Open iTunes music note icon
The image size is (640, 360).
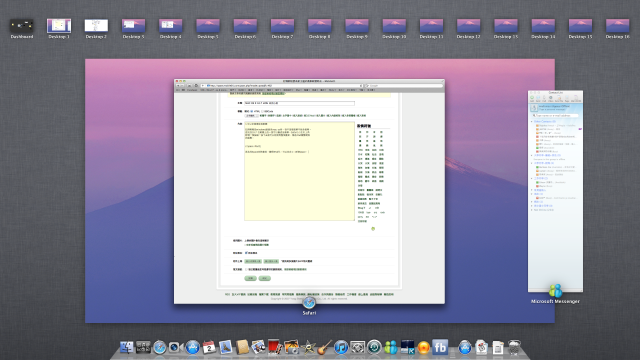point(341,347)
